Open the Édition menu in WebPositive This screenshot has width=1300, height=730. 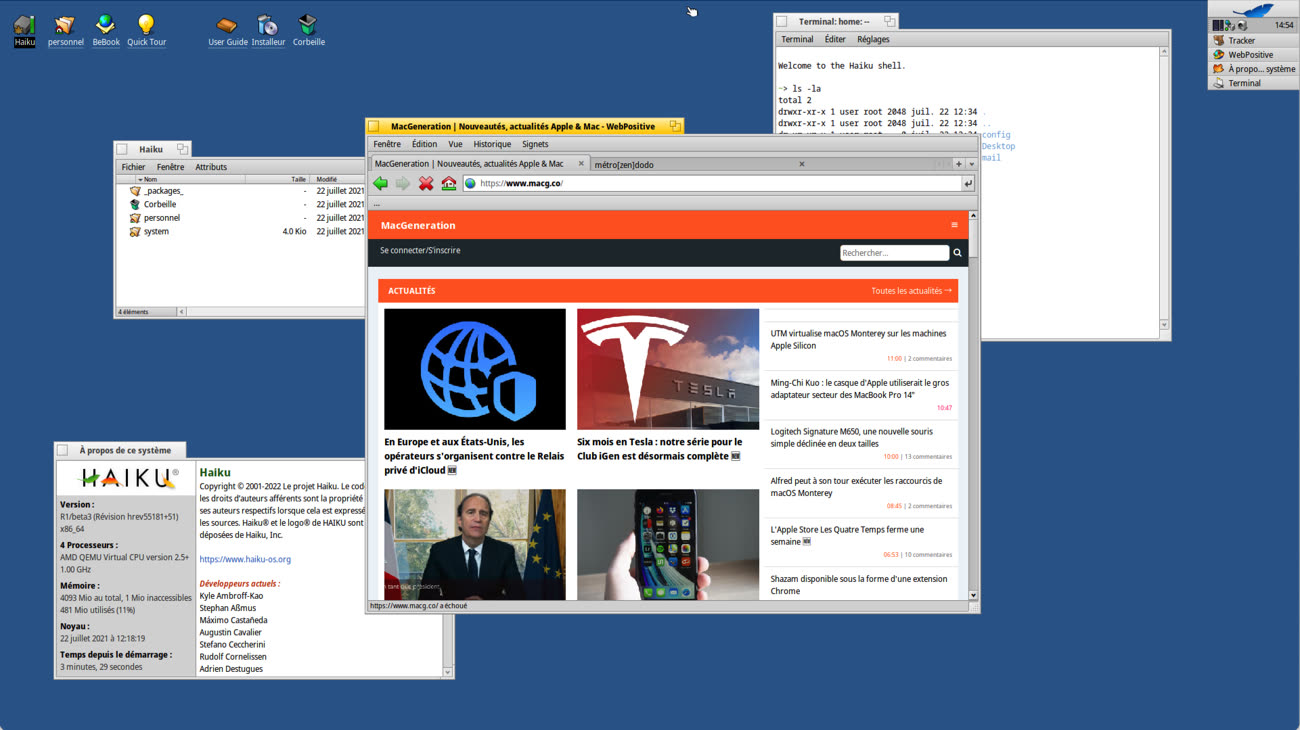tap(424, 144)
